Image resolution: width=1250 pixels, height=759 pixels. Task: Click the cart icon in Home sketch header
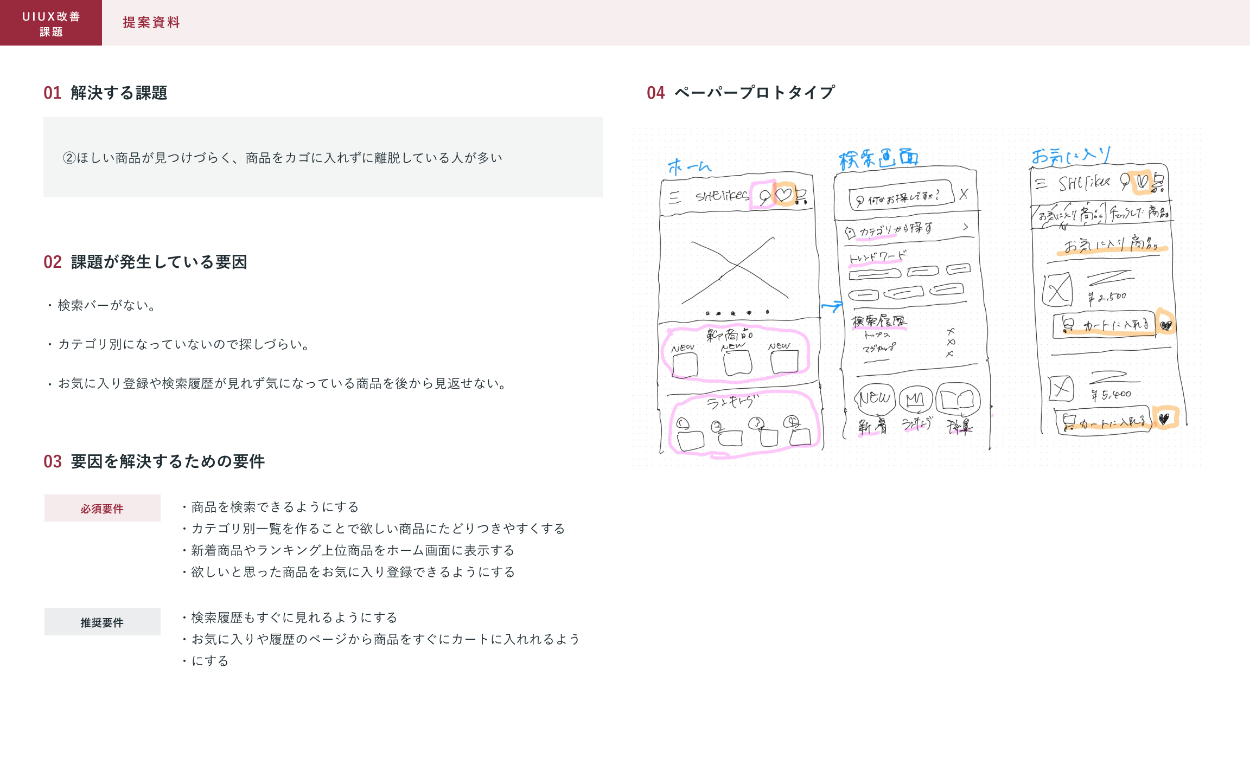tap(801, 196)
